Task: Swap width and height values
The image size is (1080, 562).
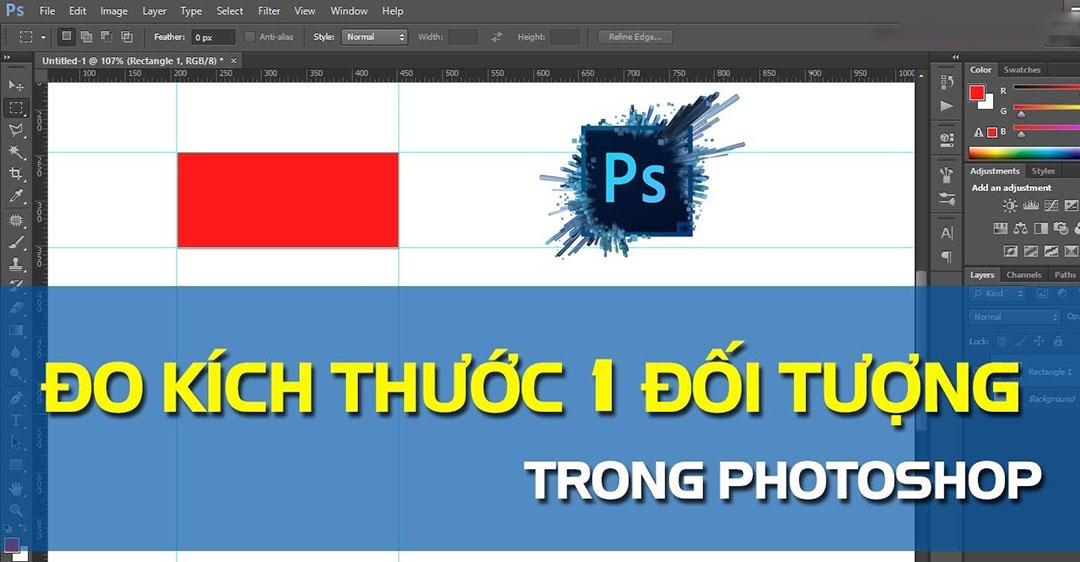Action: pos(497,37)
